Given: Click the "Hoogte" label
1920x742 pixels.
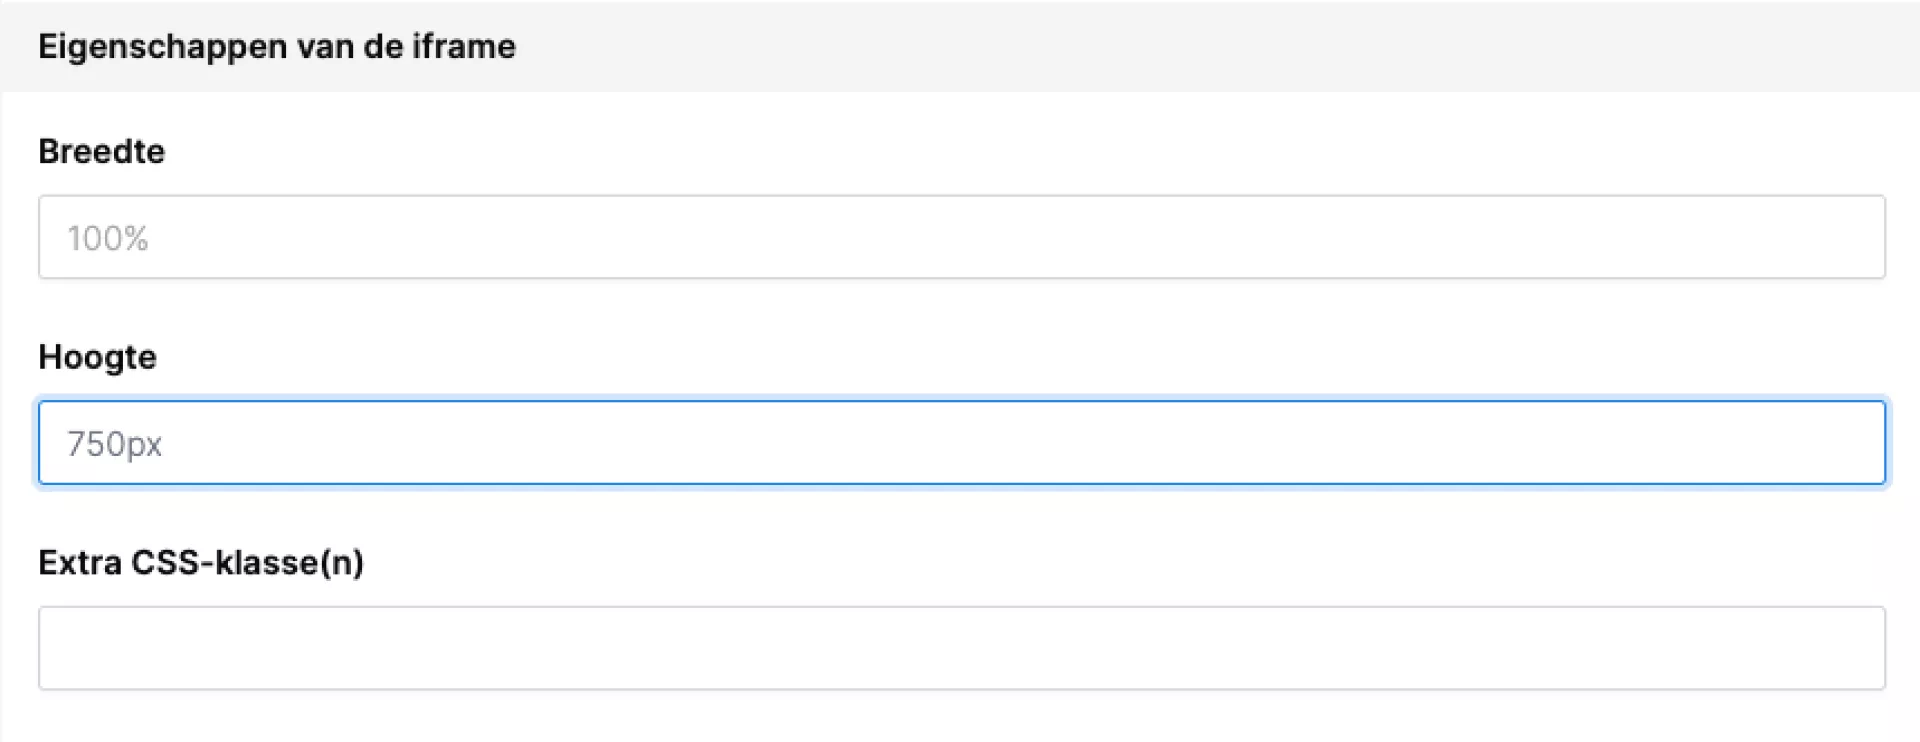Looking at the screenshot, I should click(x=97, y=357).
